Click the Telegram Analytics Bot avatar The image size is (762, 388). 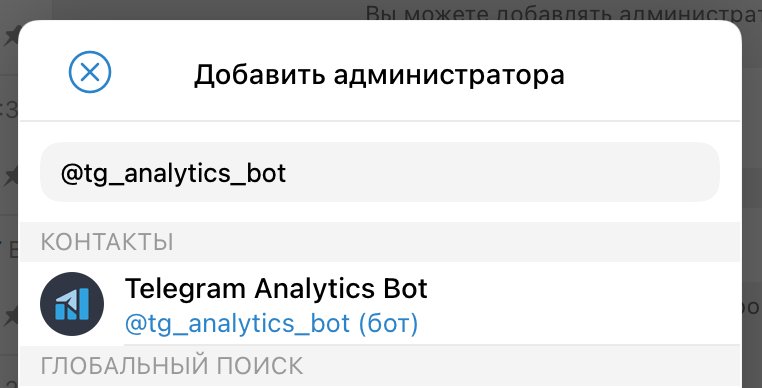72,304
